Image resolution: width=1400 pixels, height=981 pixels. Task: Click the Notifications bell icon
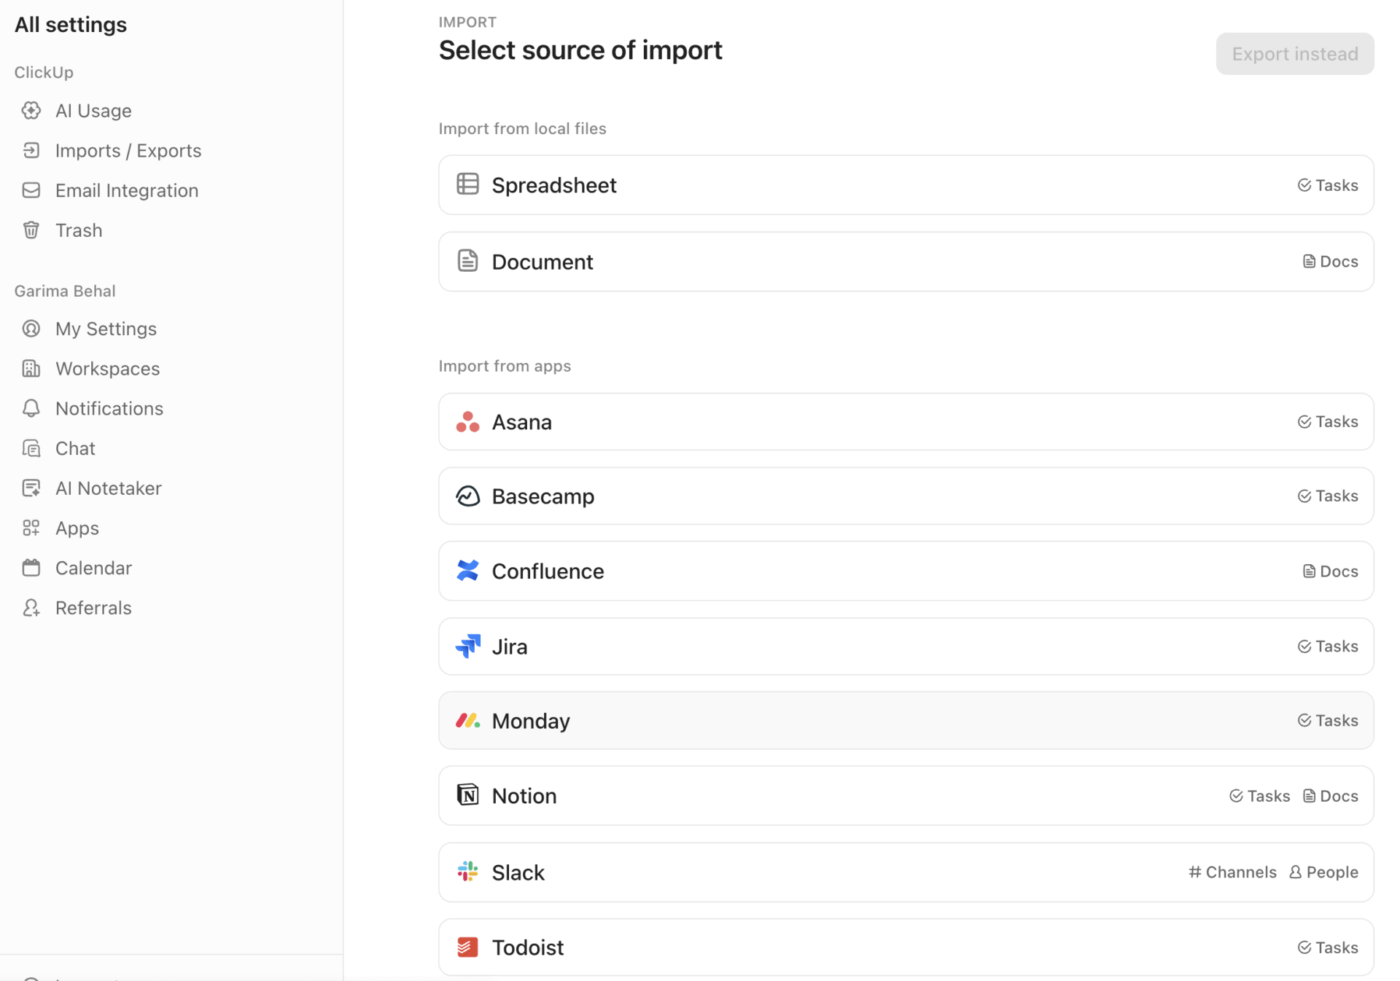(31, 408)
